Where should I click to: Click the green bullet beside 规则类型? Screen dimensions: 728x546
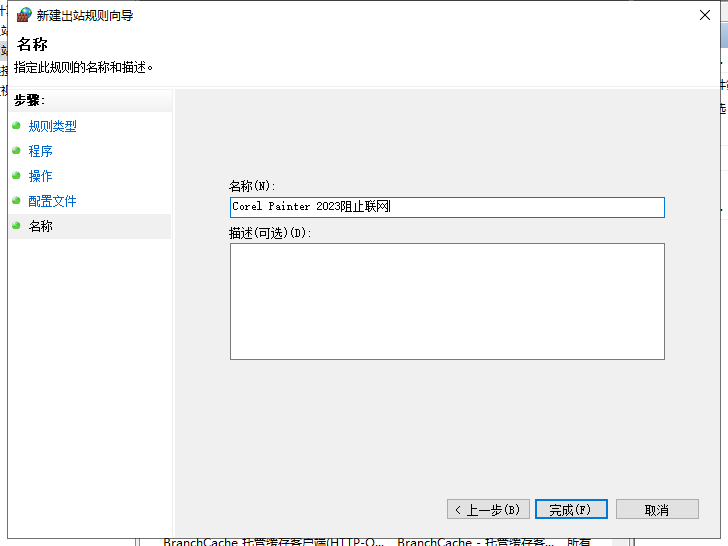coord(16,125)
